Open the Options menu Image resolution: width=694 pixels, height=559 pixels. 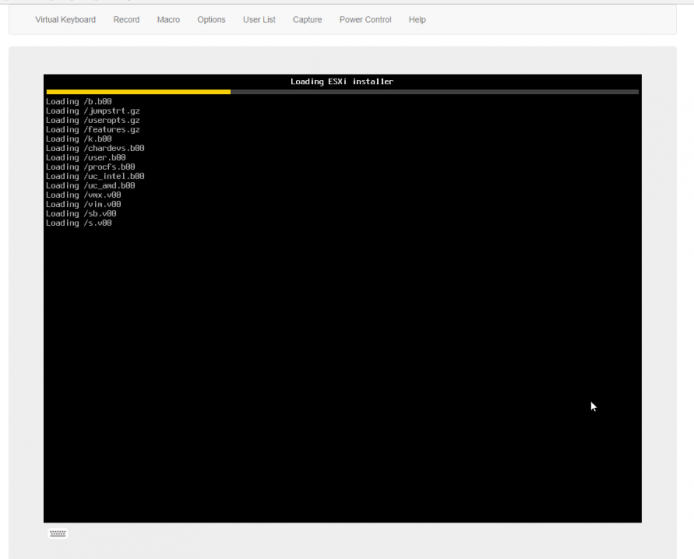click(x=211, y=20)
